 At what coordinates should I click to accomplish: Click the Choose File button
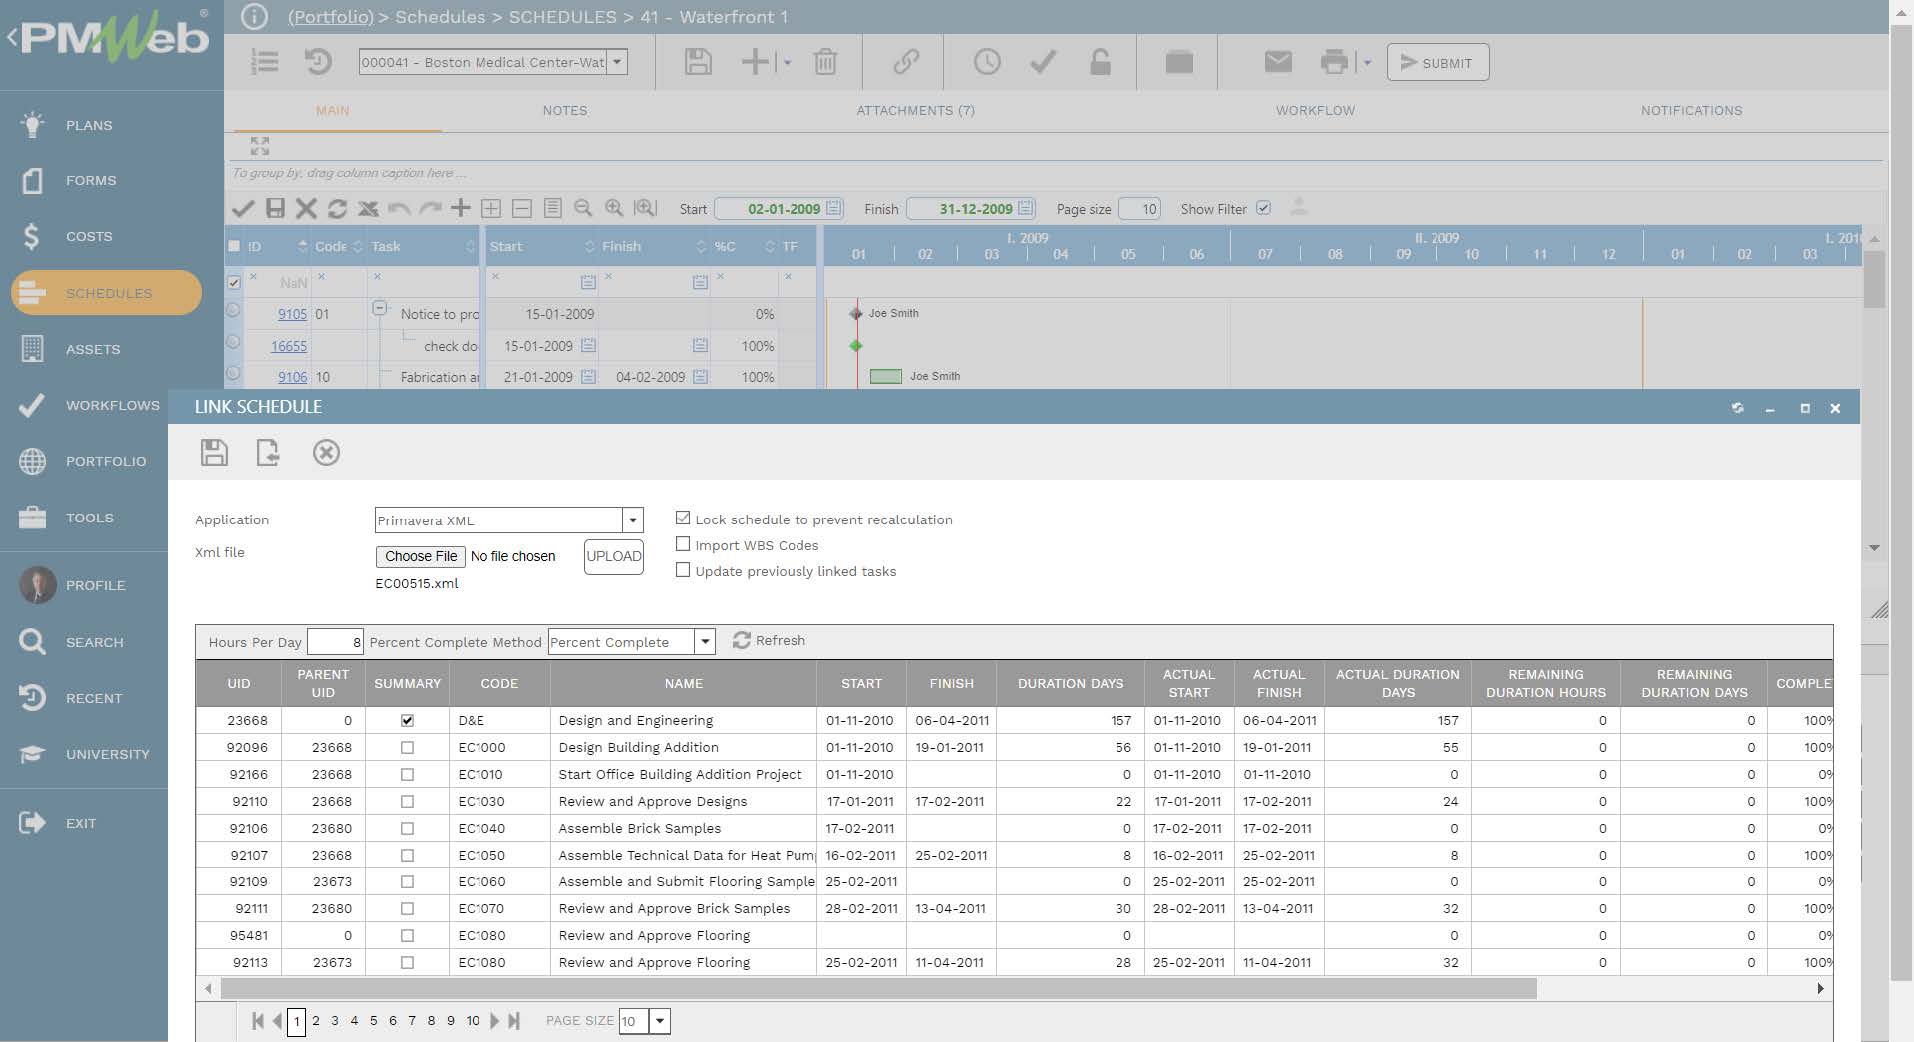(421, 556)
